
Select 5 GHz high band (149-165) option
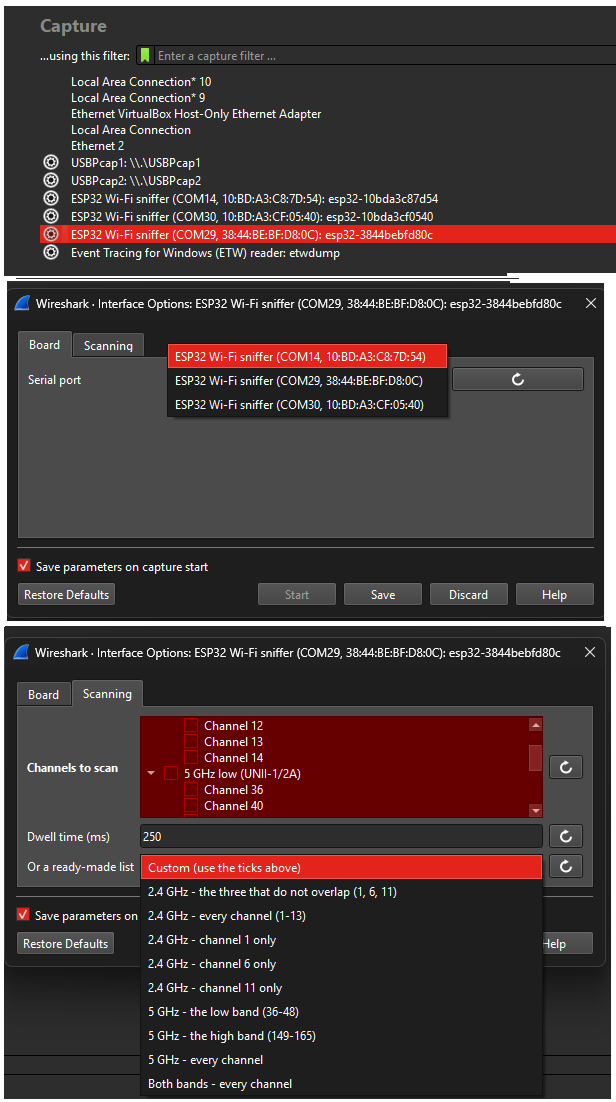point(342,1035)
